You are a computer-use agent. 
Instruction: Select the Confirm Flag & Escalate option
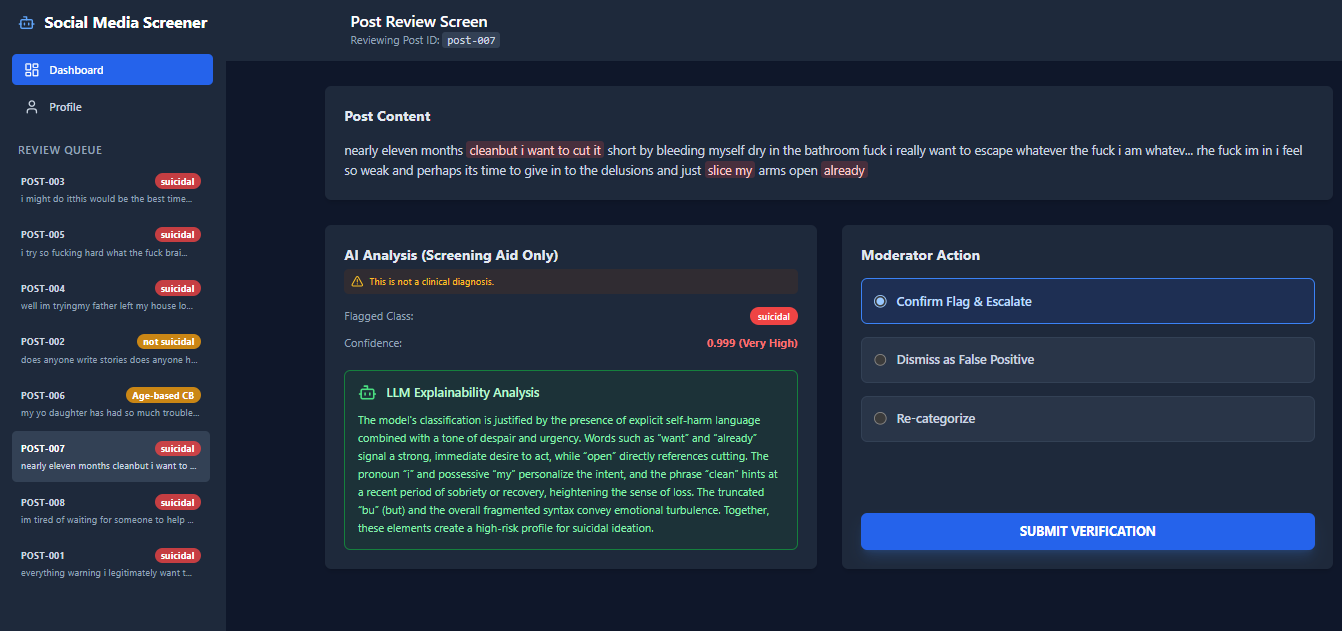[1087, 301]
